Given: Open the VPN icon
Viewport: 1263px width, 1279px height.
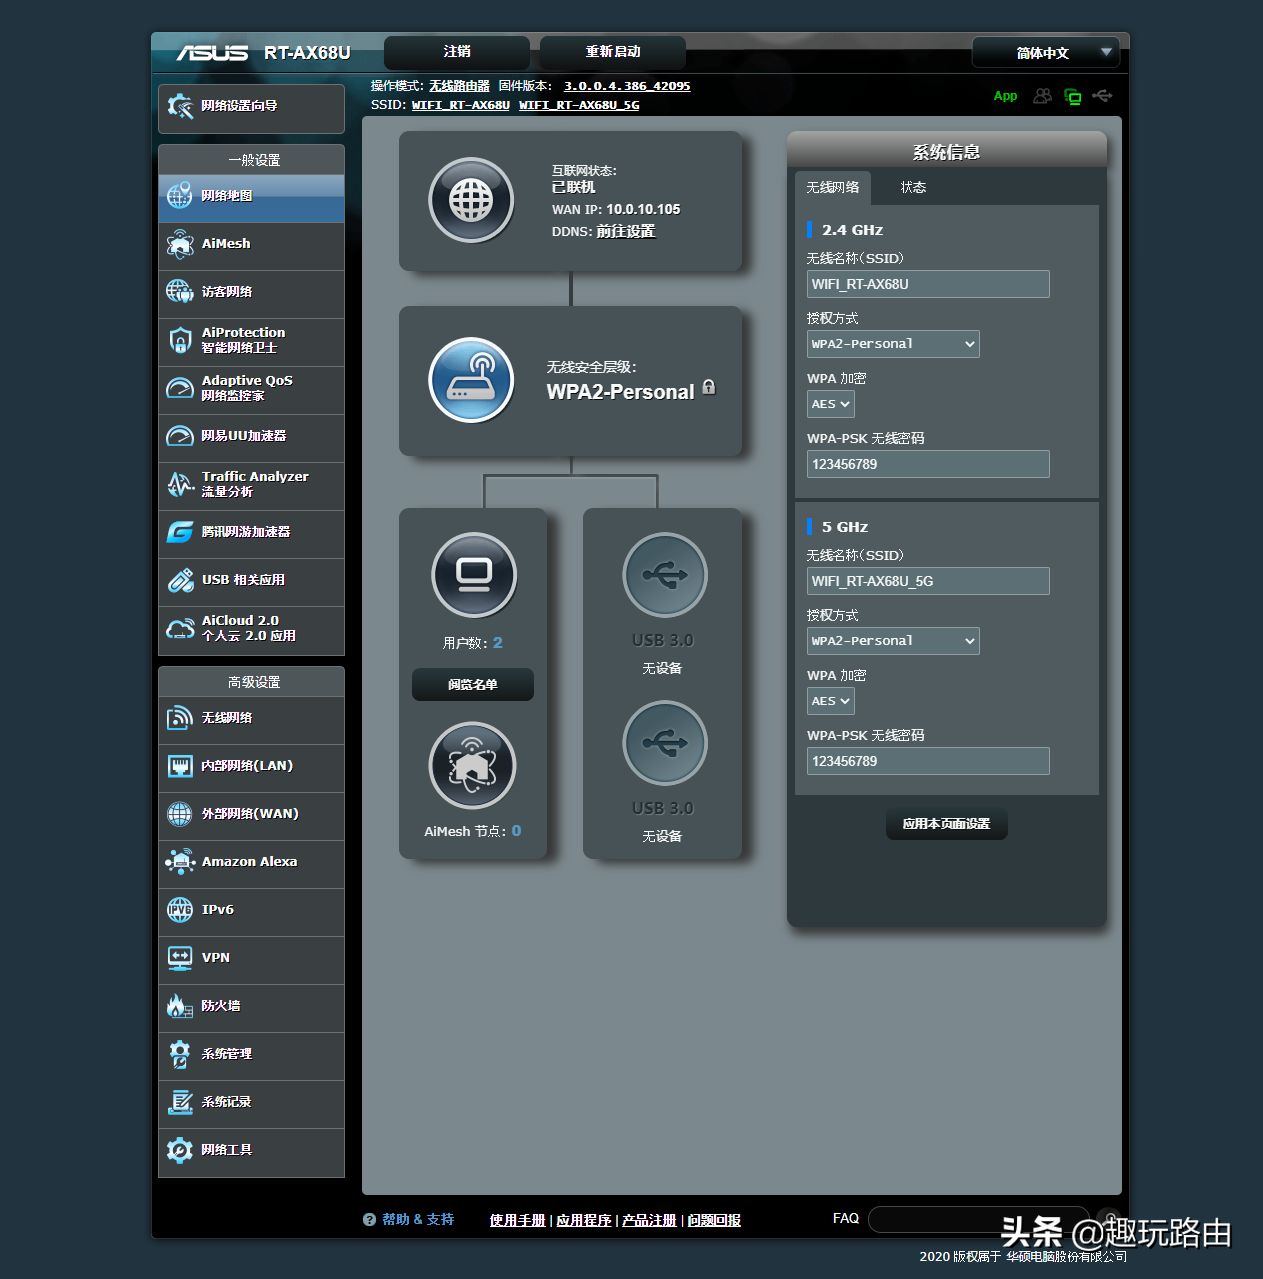Looking at the screenshot, I should click(180, 958).
